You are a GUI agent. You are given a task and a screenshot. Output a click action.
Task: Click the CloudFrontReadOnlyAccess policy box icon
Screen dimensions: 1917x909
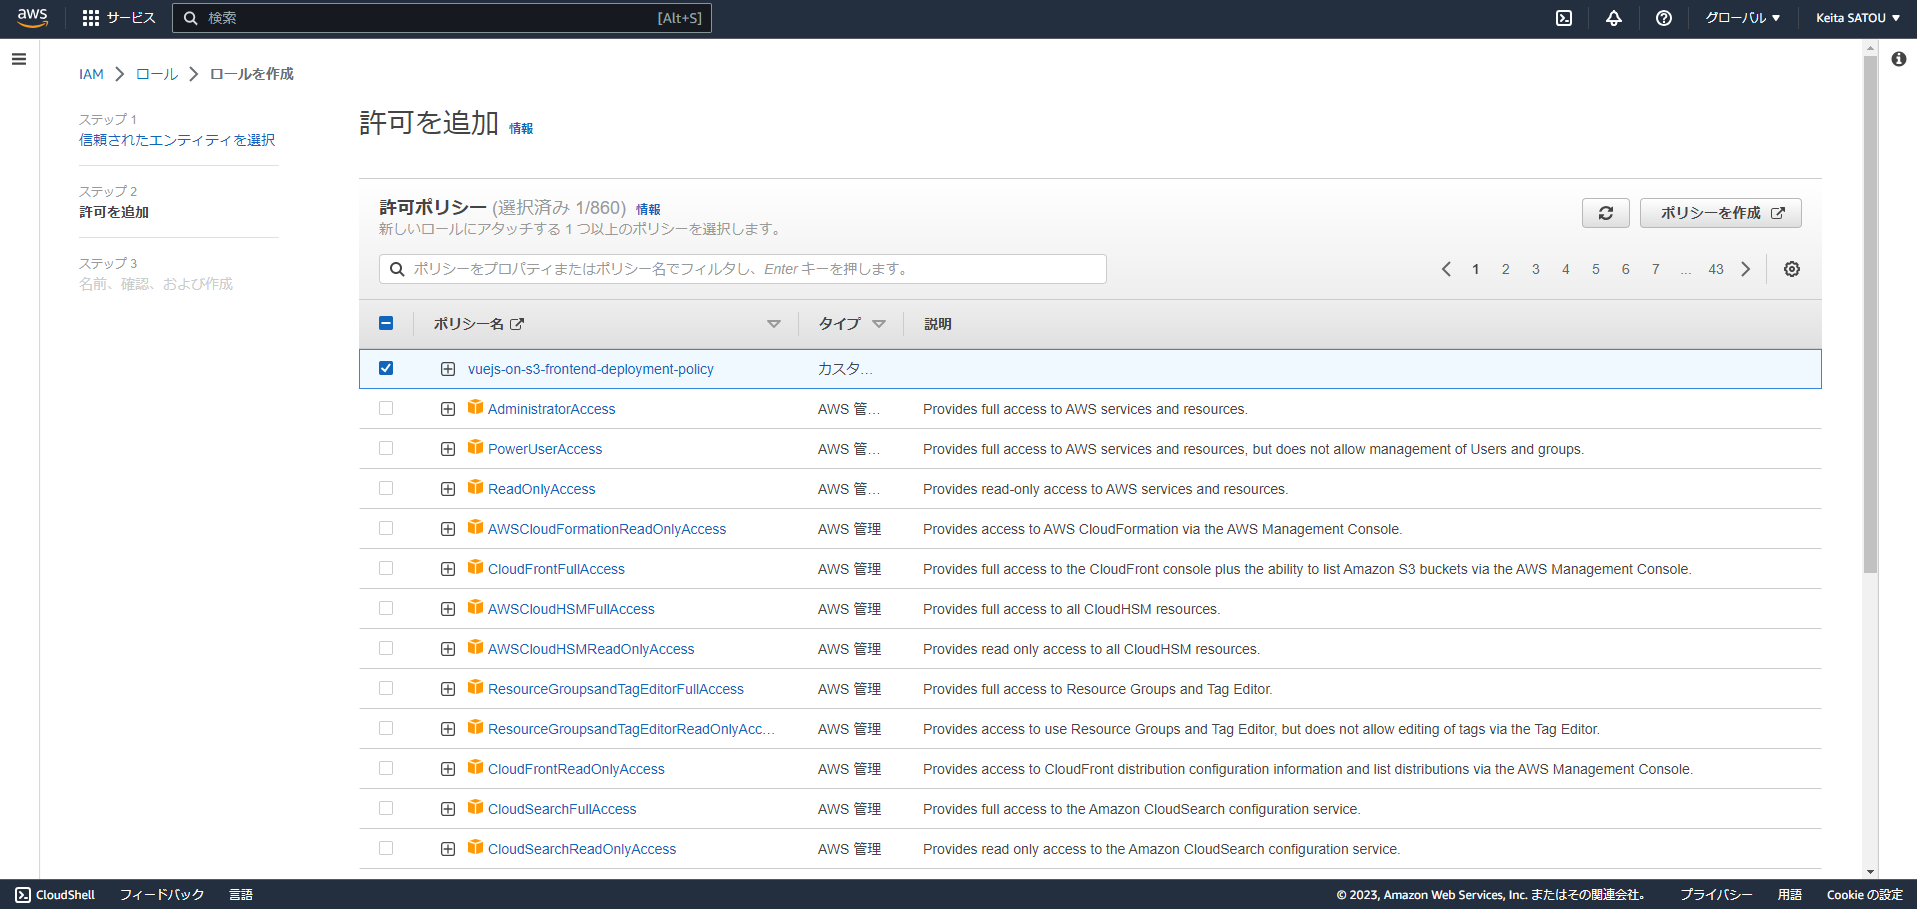click(x=476, y=767)
